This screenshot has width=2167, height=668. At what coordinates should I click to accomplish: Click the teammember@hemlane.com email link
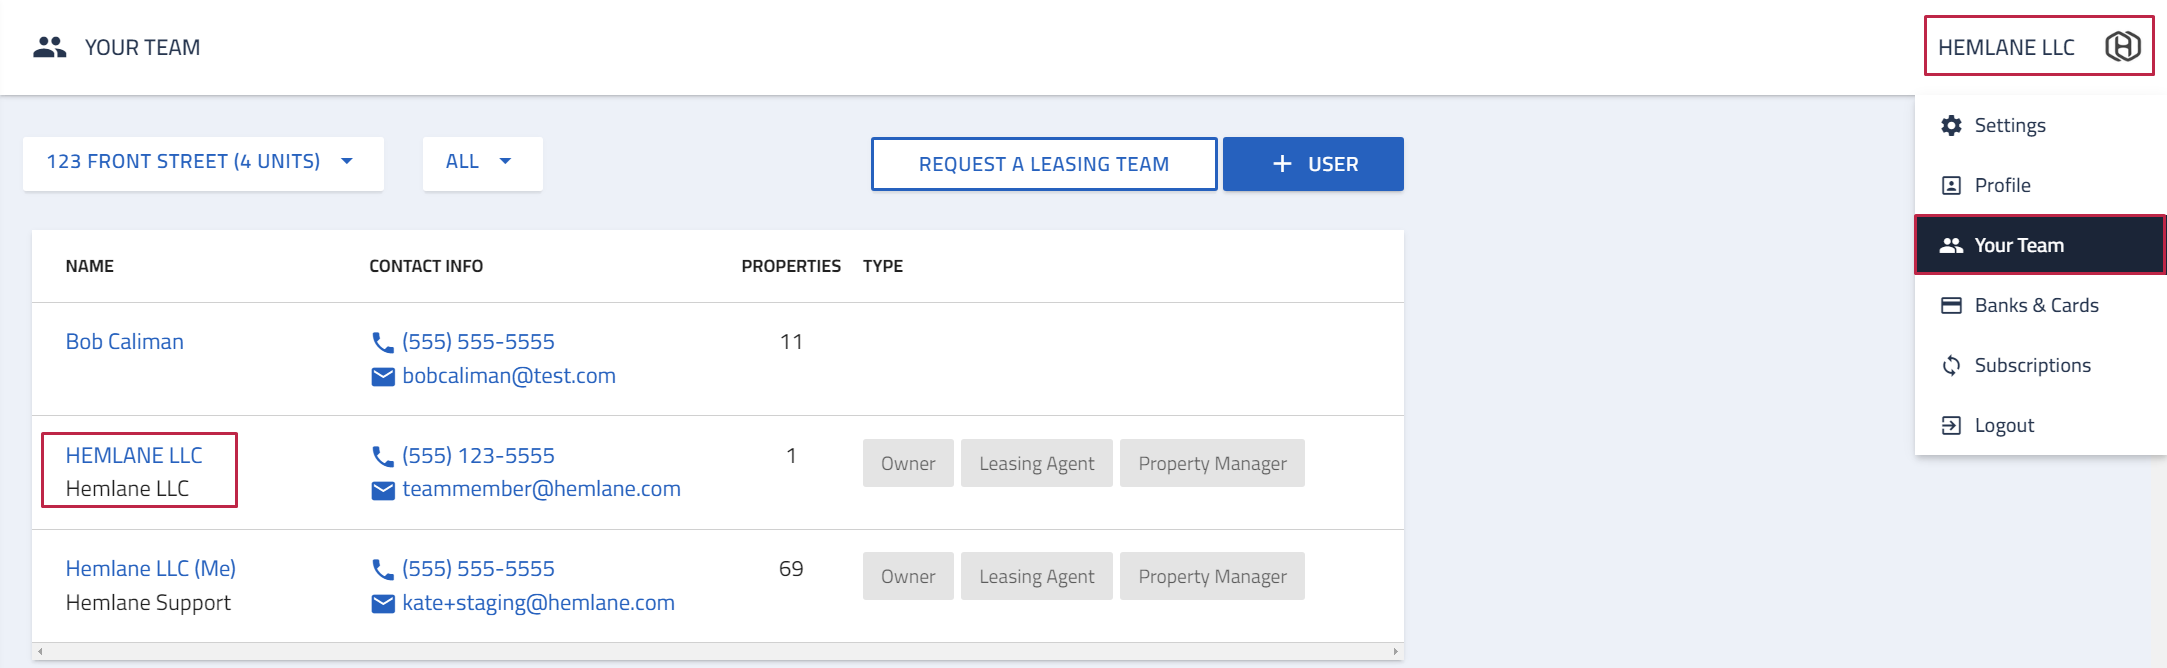[x=541, y=489]
